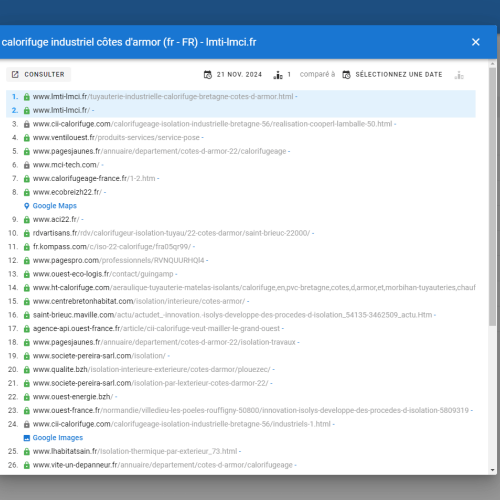Viewport: 500px width, 500px height.
Task: Click calendar icon next to 21 NOV. 2024
Action: pos(208,75)
